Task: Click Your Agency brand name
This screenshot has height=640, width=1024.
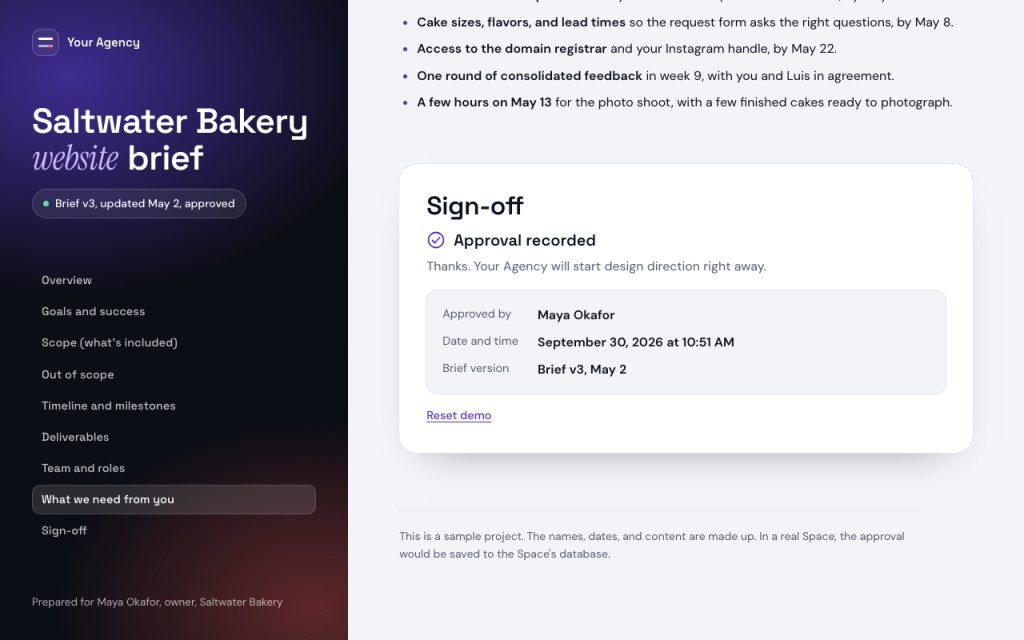Action: tap(103, 42)
